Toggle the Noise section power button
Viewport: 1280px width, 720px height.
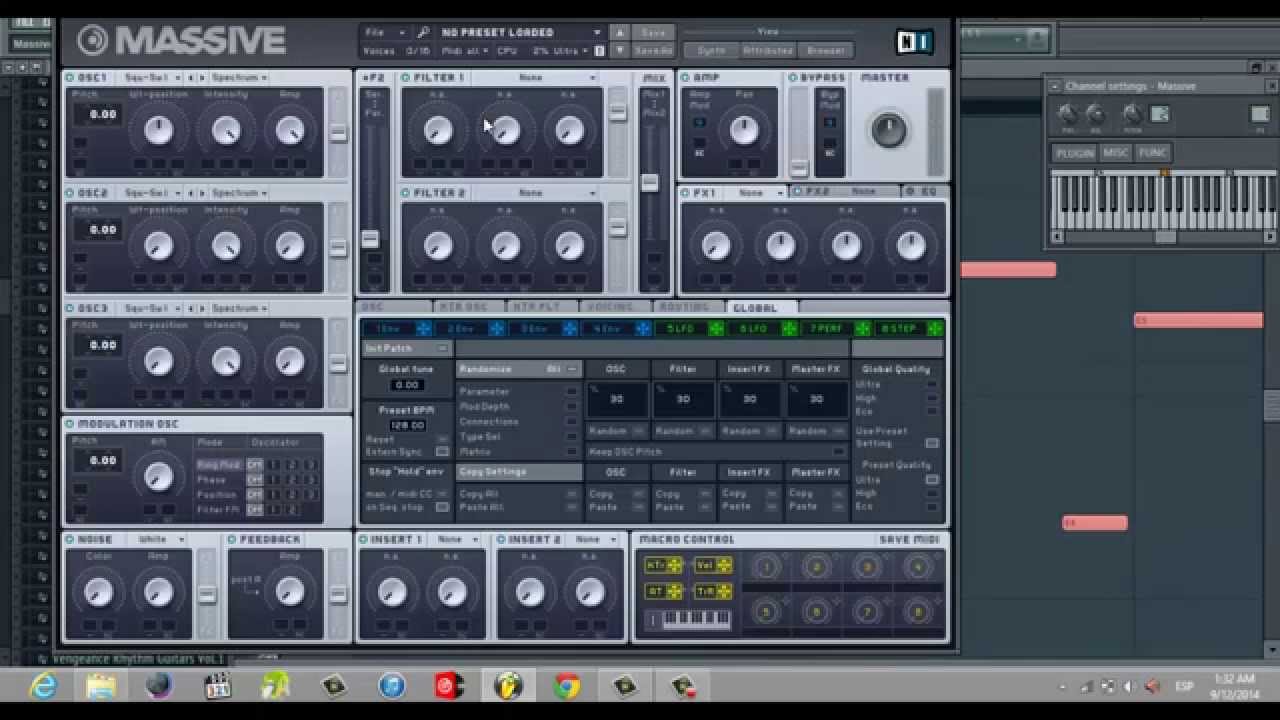click(70, 539)
